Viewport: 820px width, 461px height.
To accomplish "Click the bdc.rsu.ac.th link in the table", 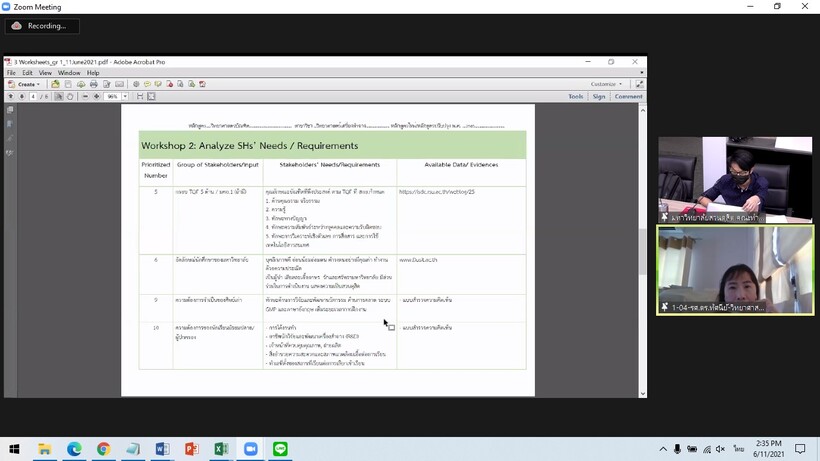I will (437, 192).
